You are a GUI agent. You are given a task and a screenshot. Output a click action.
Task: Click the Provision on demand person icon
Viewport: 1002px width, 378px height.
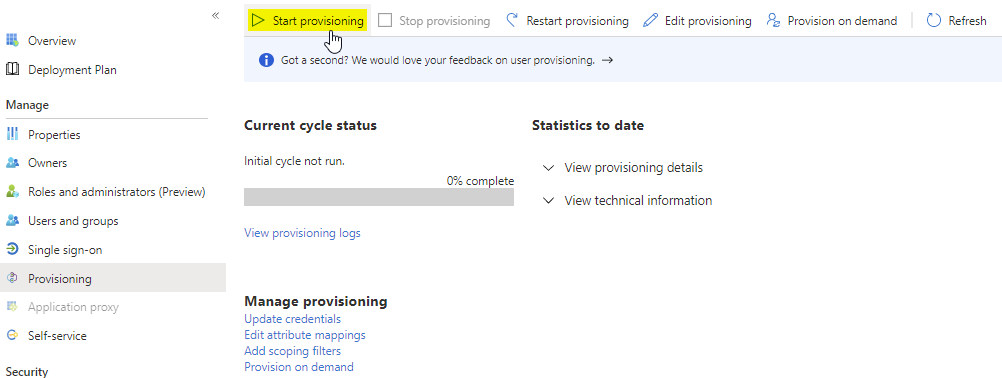[x=773, y=20]
